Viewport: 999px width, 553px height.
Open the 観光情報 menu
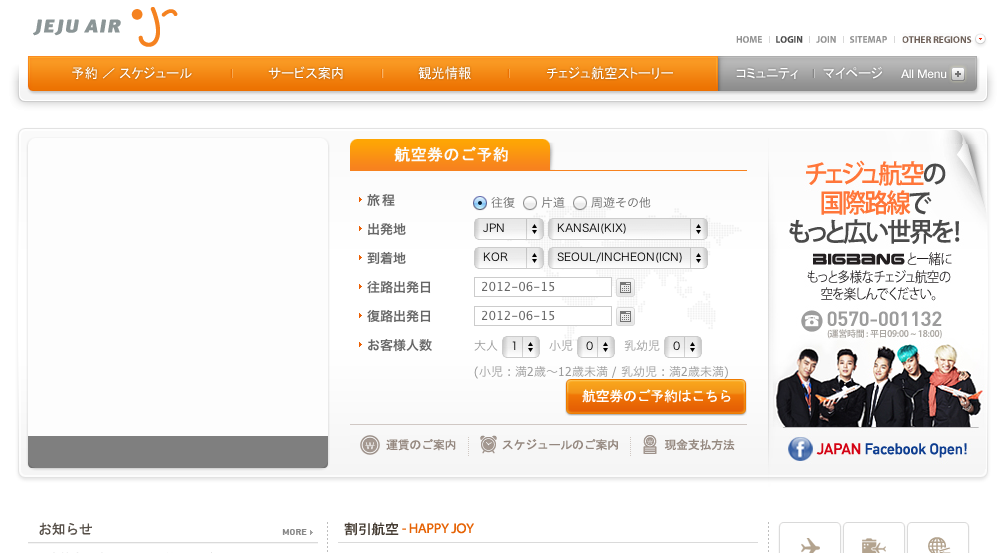[x=445, y=73]
